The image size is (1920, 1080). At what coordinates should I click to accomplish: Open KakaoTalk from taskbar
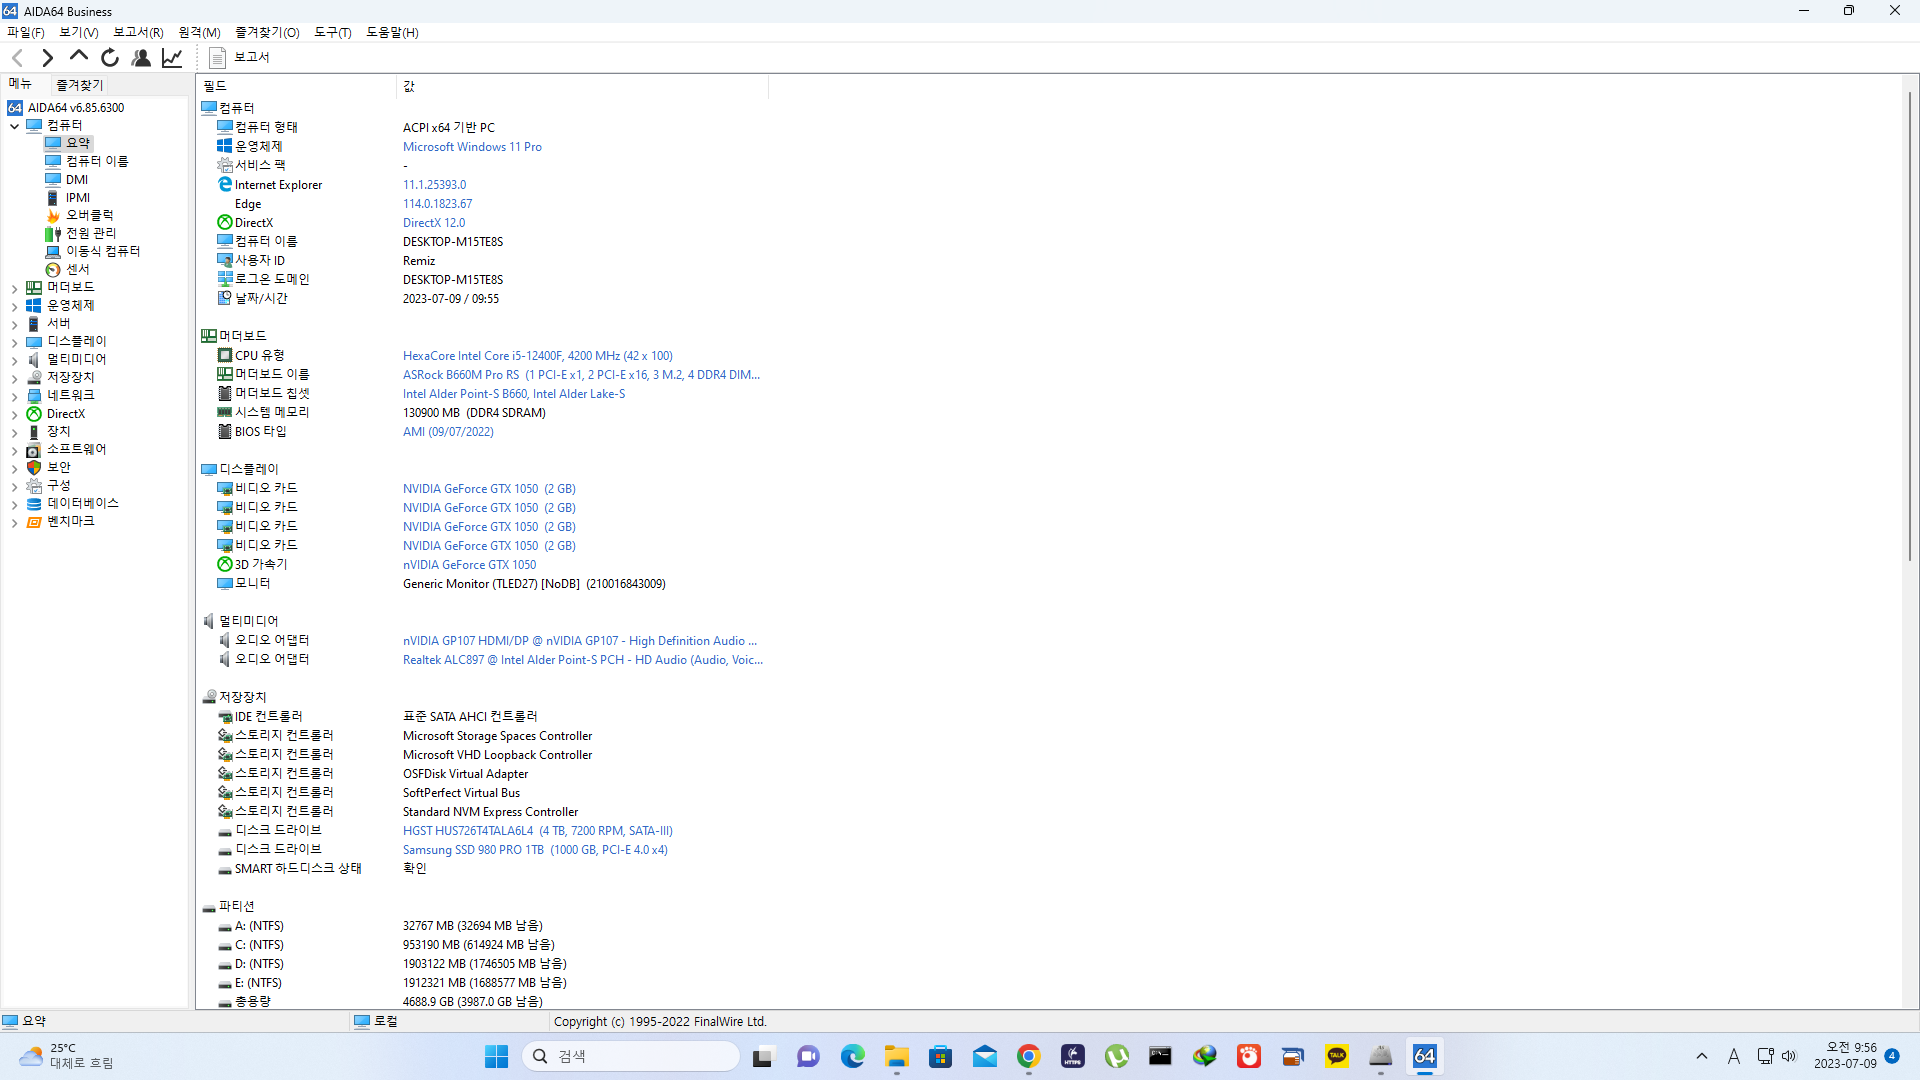[1337, 1056]
